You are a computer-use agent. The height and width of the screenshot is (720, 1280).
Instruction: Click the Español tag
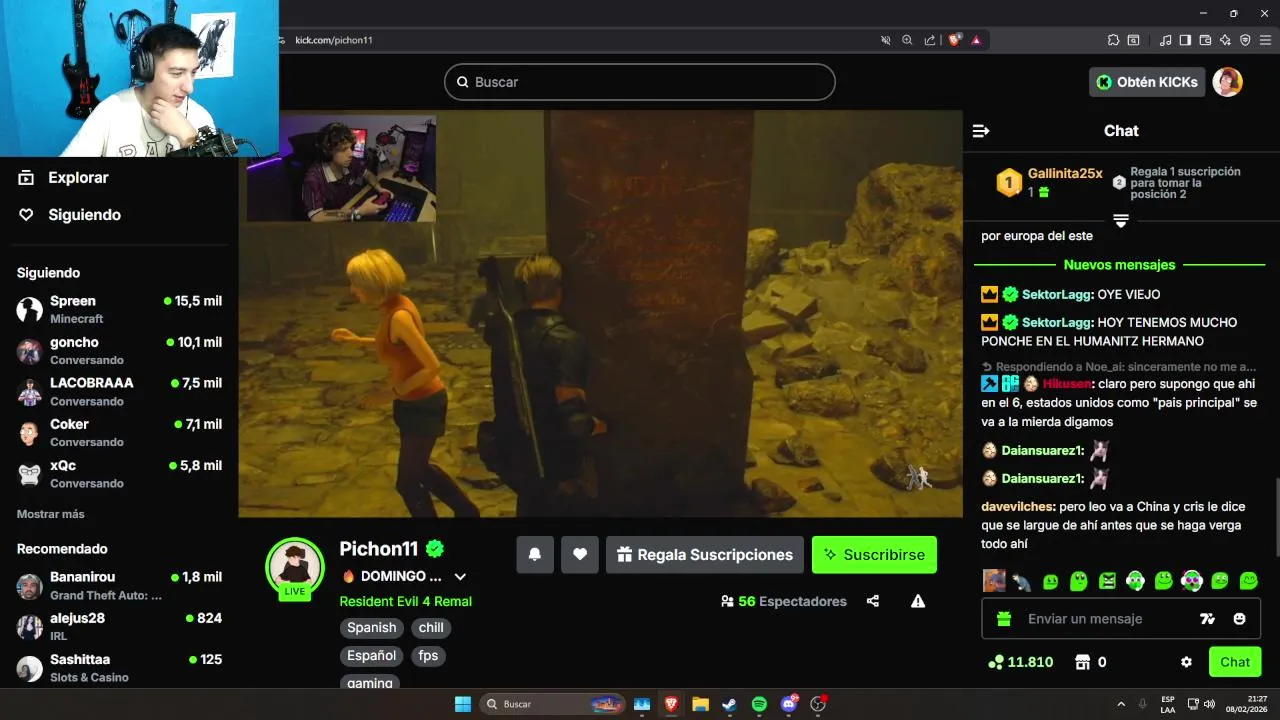pyautogui.click(x=372, y=656)
